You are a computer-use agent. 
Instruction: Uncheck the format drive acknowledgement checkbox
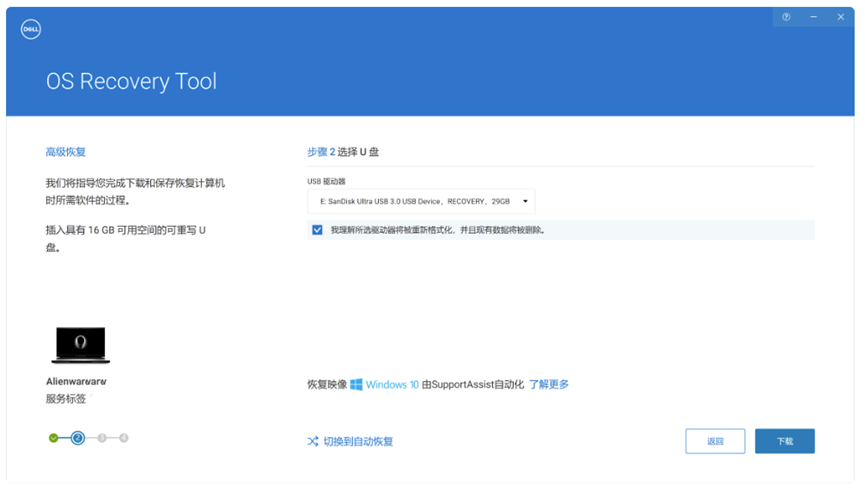coord(317,230)
